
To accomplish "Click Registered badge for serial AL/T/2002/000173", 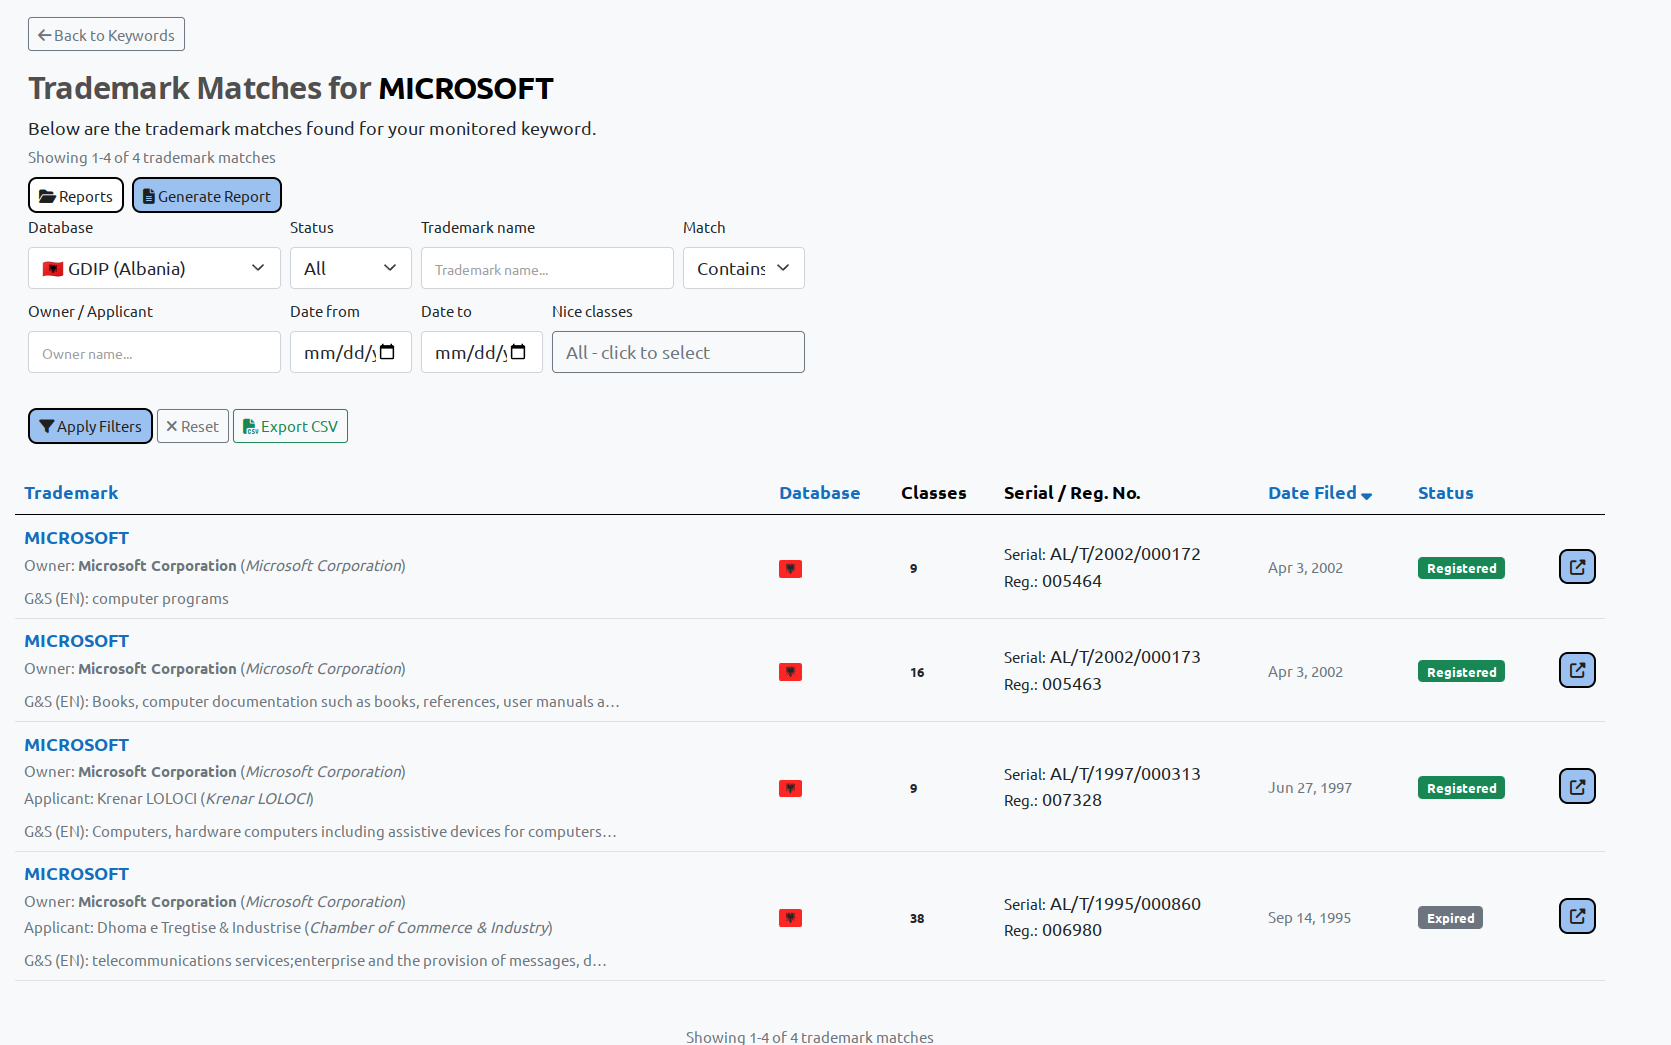I will point(1461,672).
